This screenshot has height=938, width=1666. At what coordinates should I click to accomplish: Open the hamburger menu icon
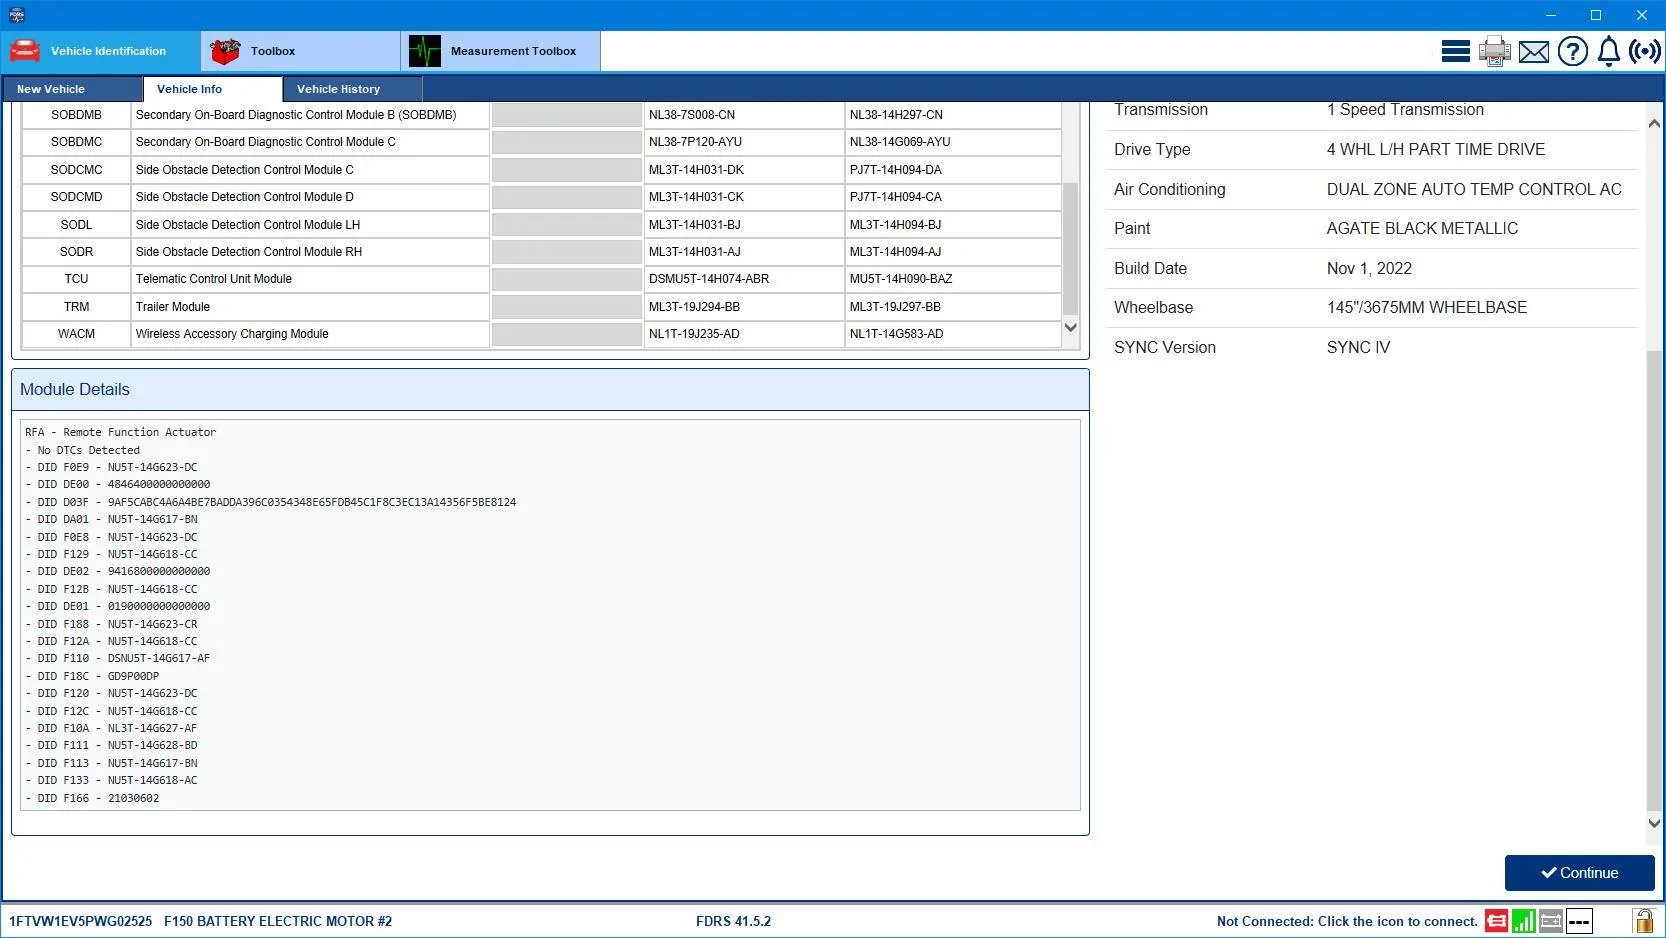click(1455, 51)
